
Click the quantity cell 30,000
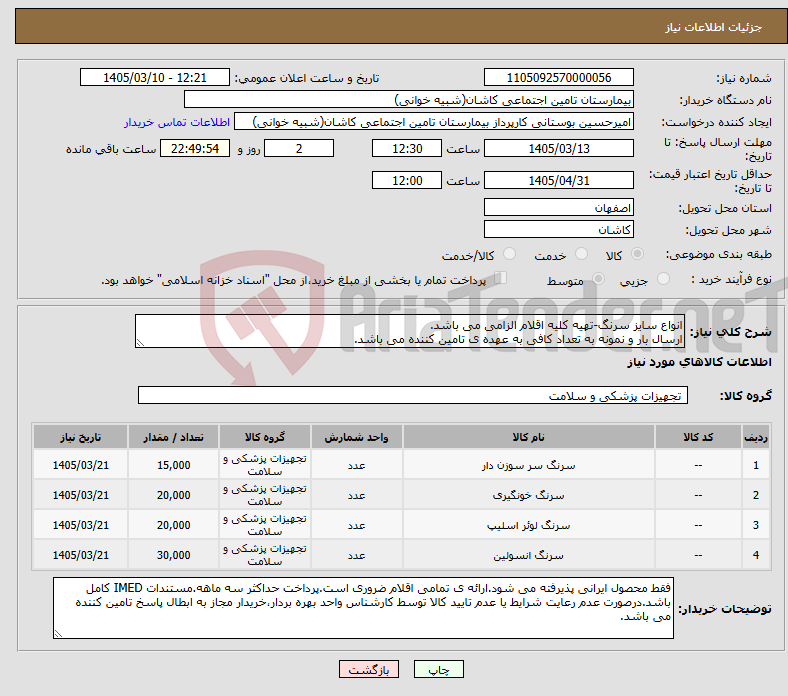[173, 555]
